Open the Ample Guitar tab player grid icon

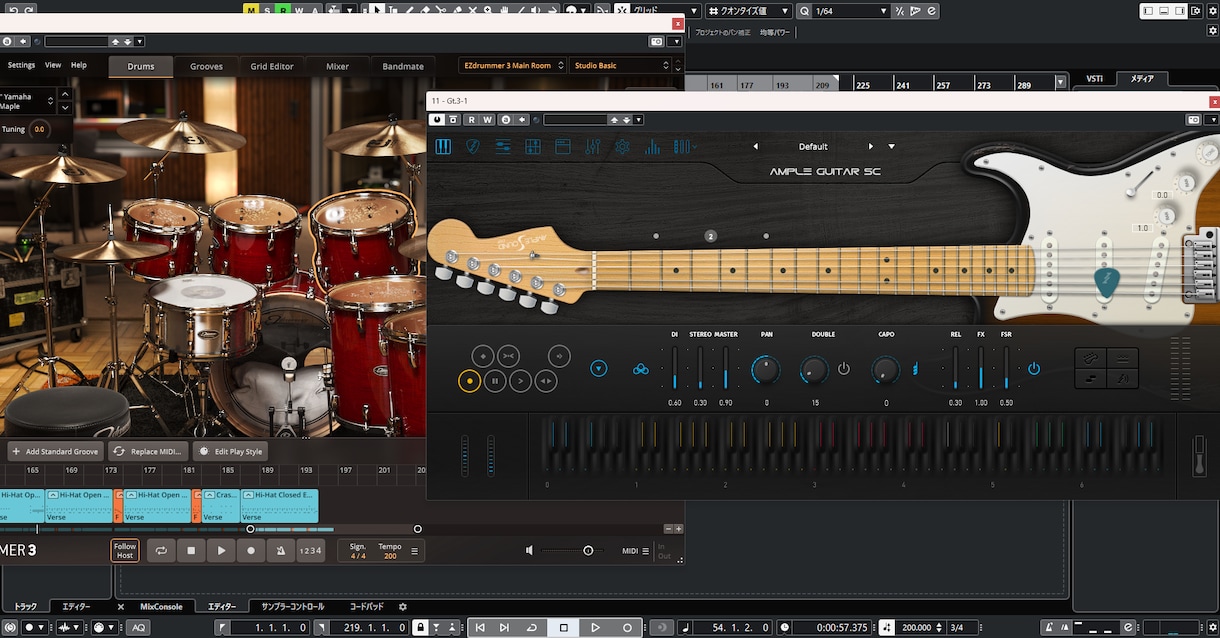533,147
